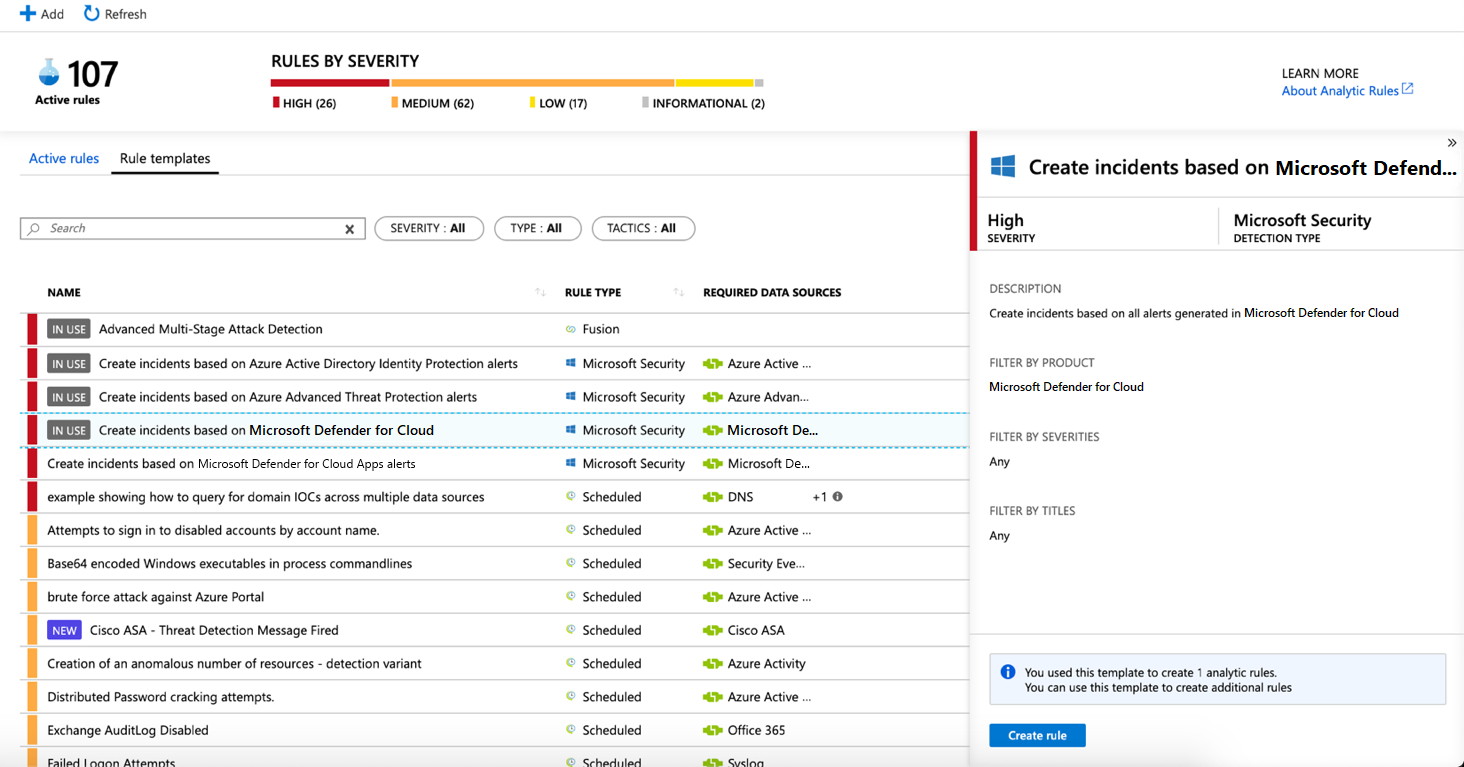This screenshot has width=1464, height=767.
Task: Sort by NAME column arrows
Action: coord(540,292)
